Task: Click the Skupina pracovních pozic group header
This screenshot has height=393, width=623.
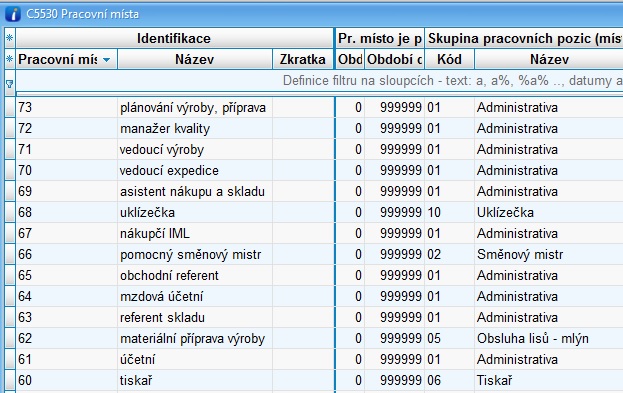Action: pyautogui.click(x=524, y=38)
